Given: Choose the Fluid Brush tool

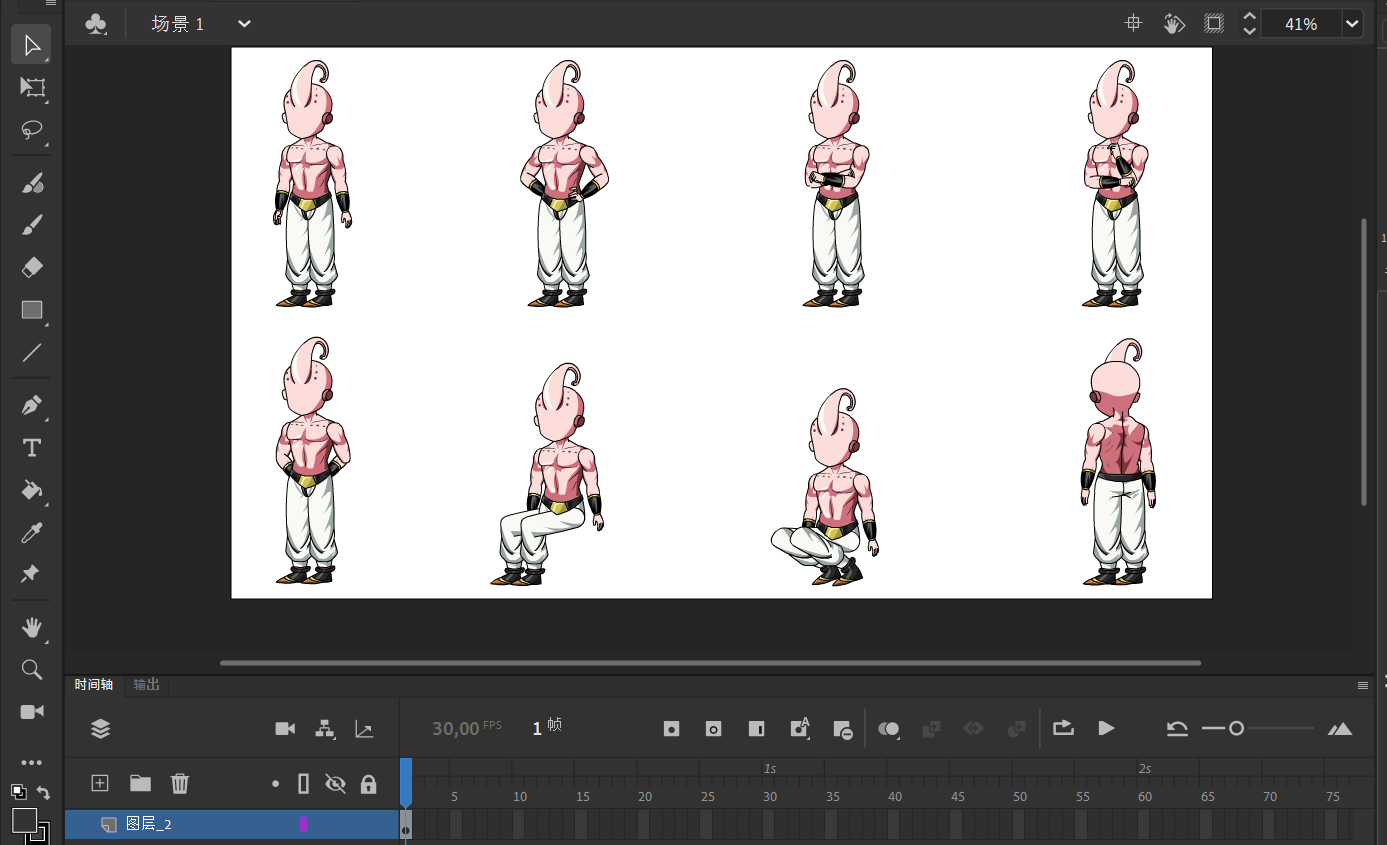Looking at the screenshot, I should [32, 183].
